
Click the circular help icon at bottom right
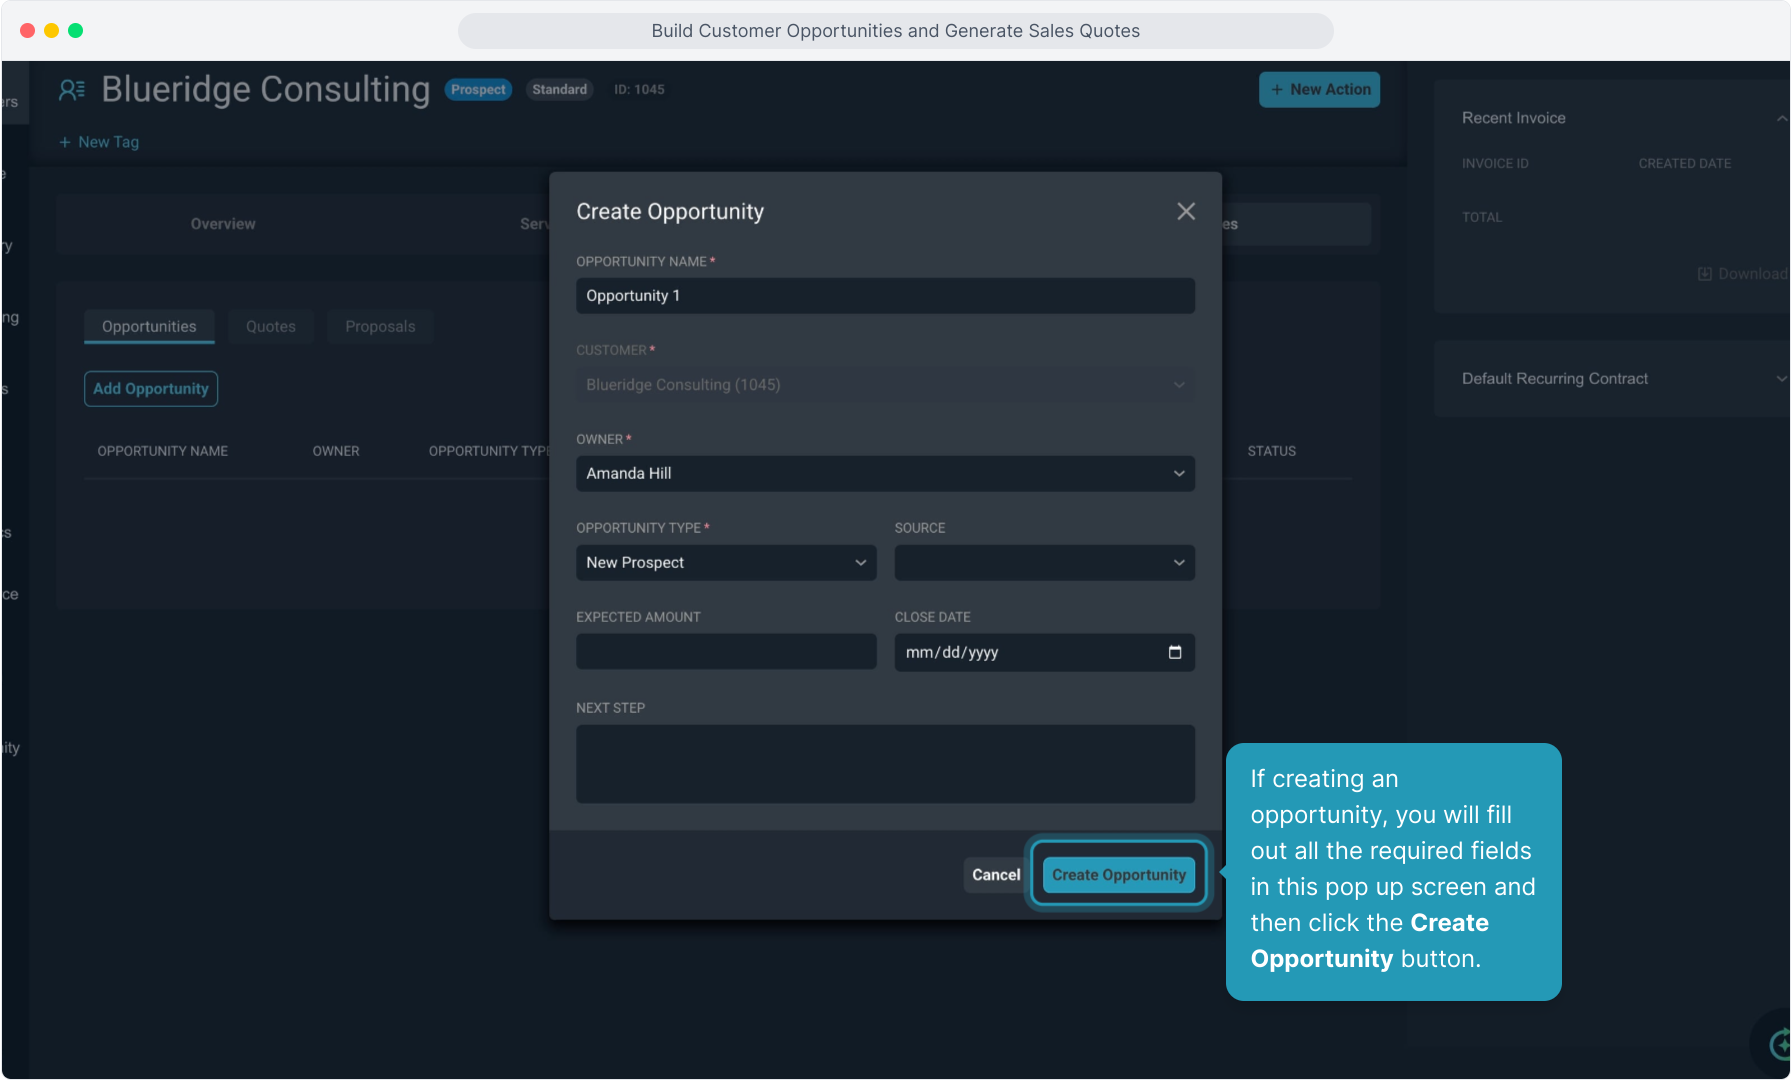(x=1779, y=1045)
